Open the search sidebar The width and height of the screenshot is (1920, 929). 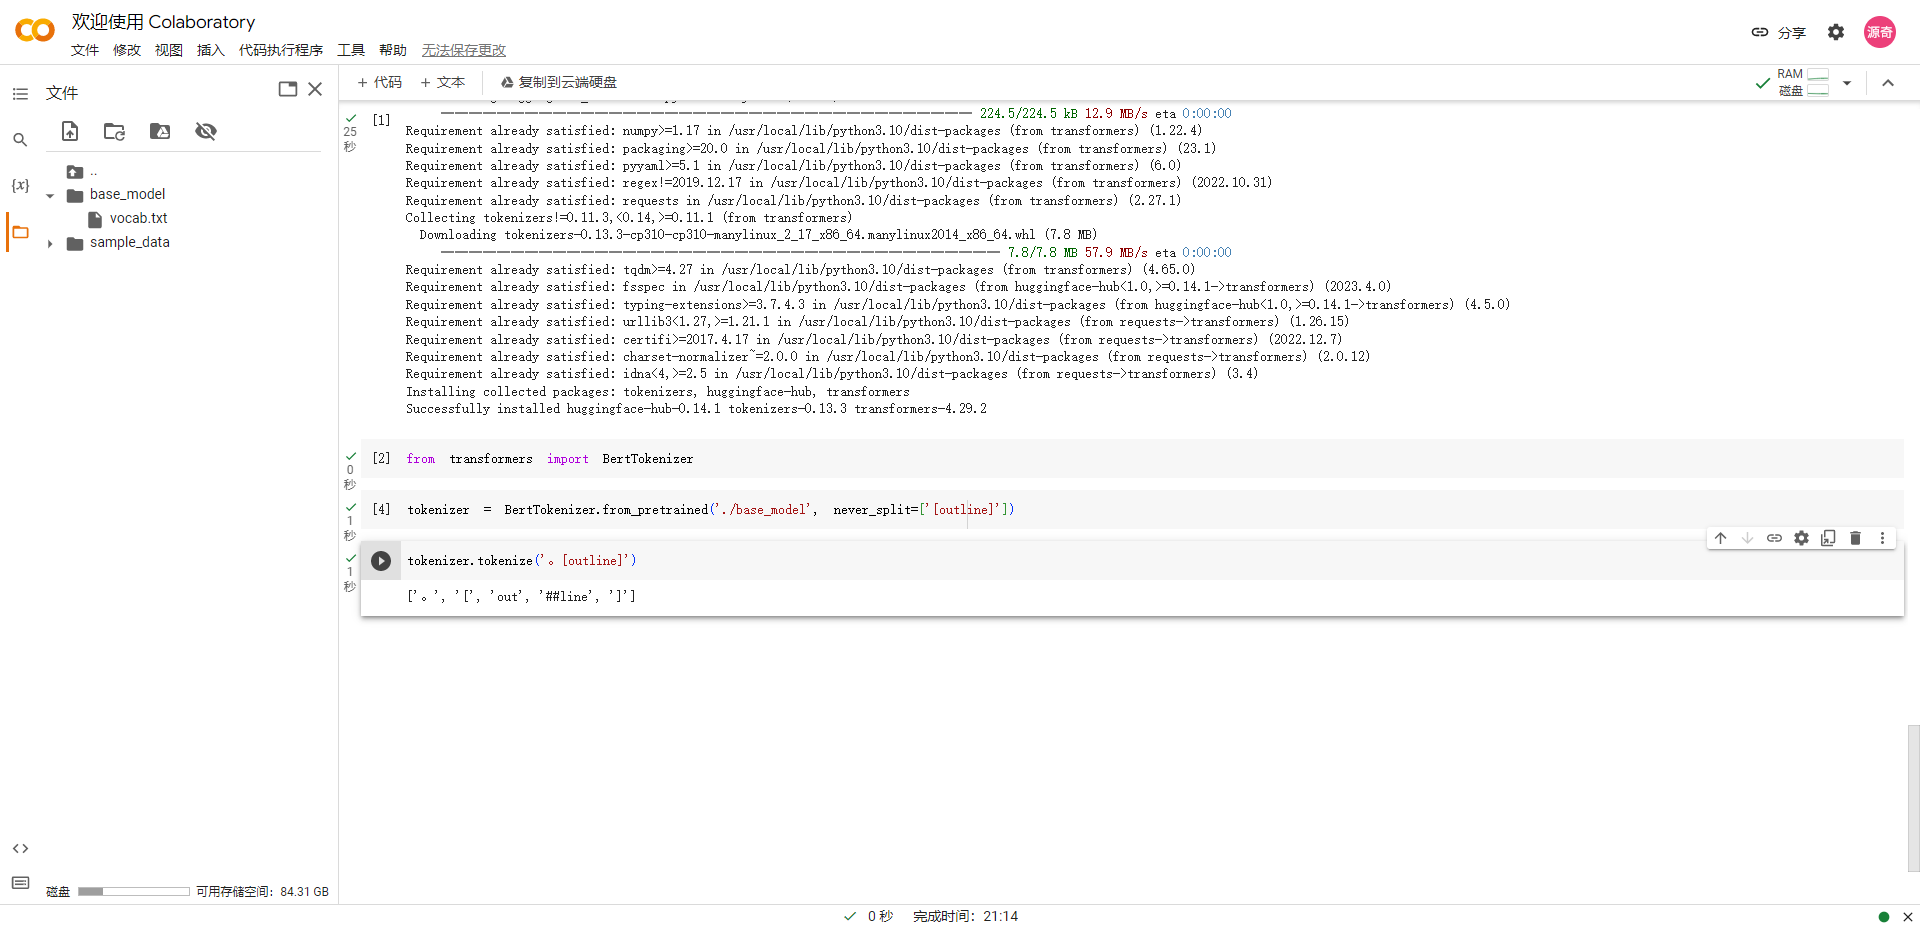[20, 140]
